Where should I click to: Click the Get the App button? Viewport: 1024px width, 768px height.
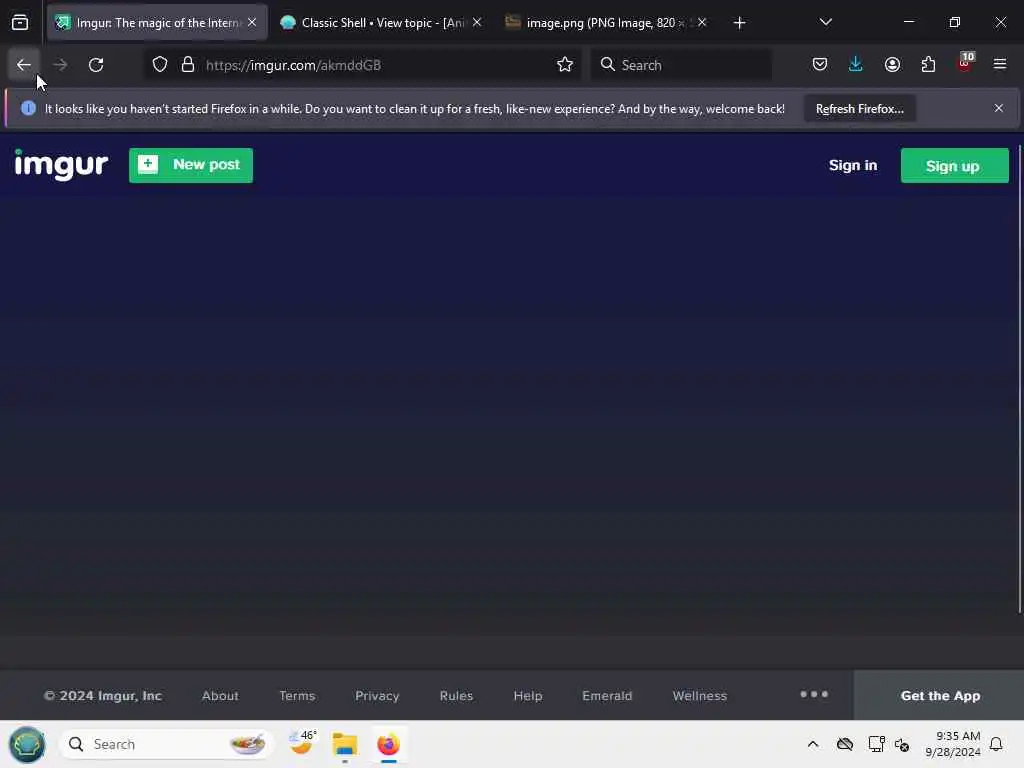[940, 696]
